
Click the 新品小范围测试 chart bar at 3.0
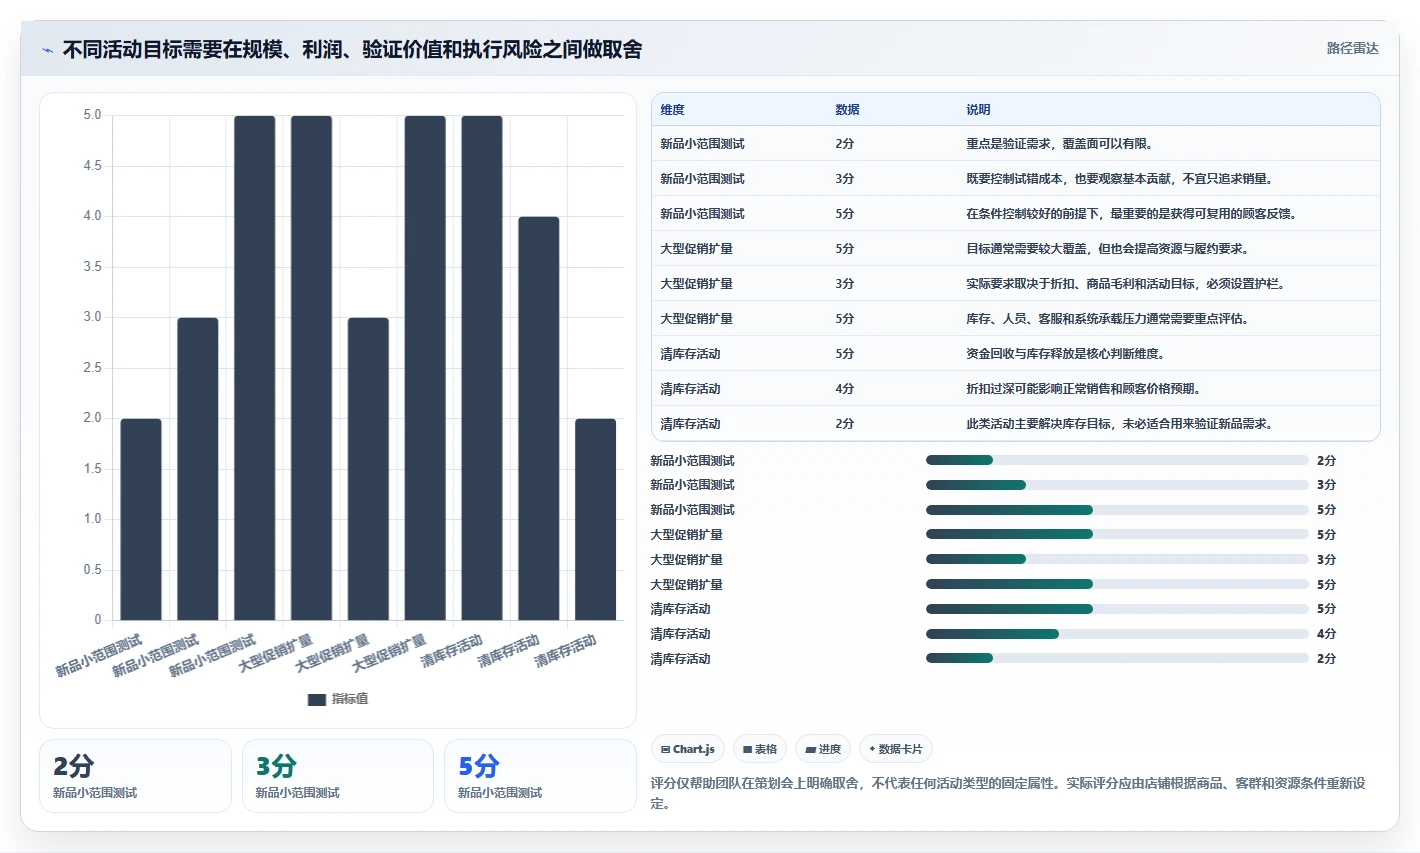(198, 469)
